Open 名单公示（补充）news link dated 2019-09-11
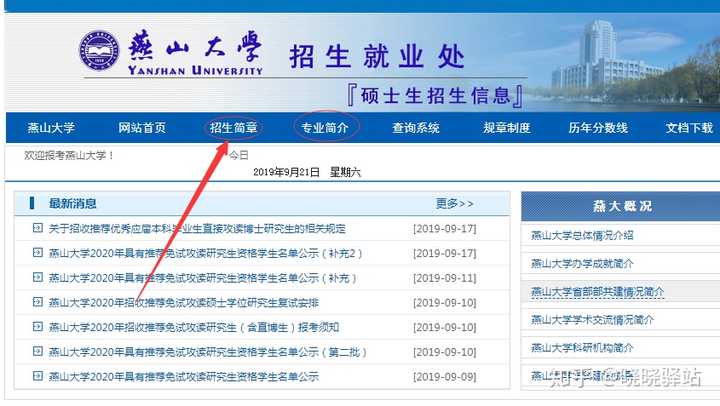The width and height of the screenshot is (720, 406). (x=202, y=278)
